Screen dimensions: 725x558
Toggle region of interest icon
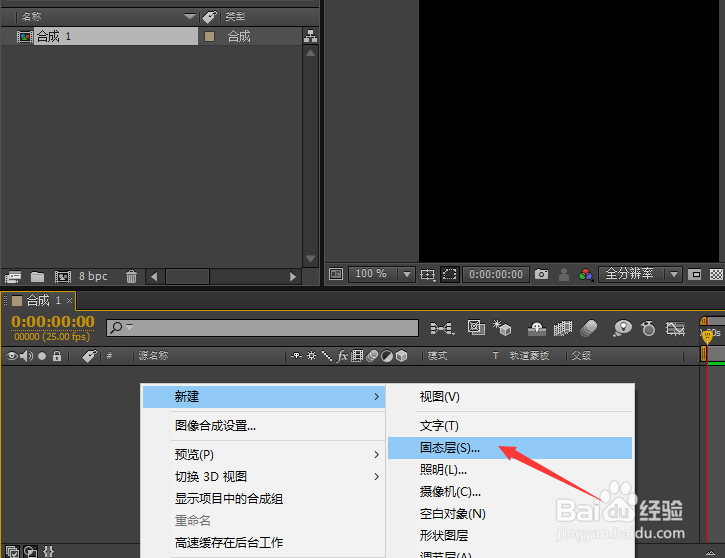[x=694, y=274]
